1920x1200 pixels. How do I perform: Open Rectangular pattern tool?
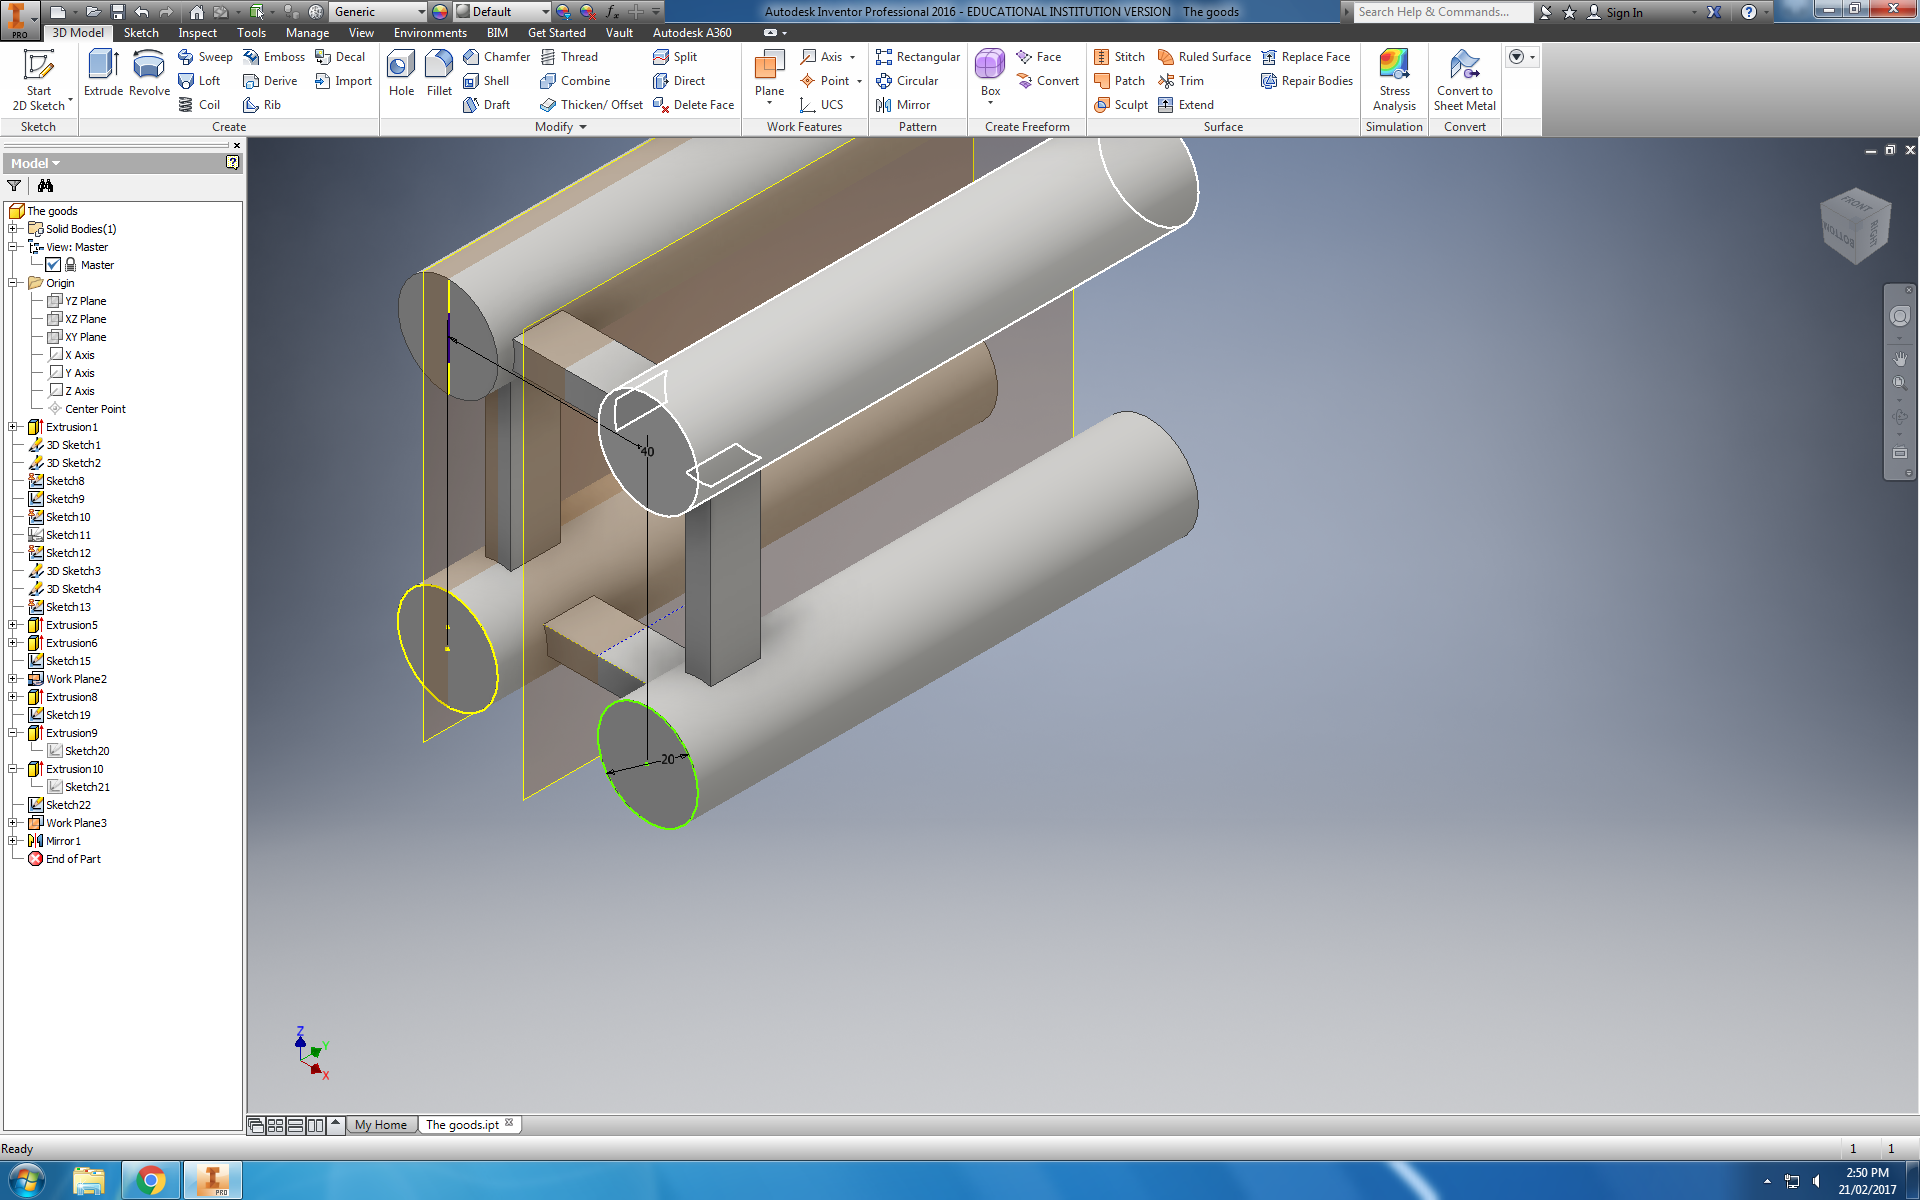point(917,57)
